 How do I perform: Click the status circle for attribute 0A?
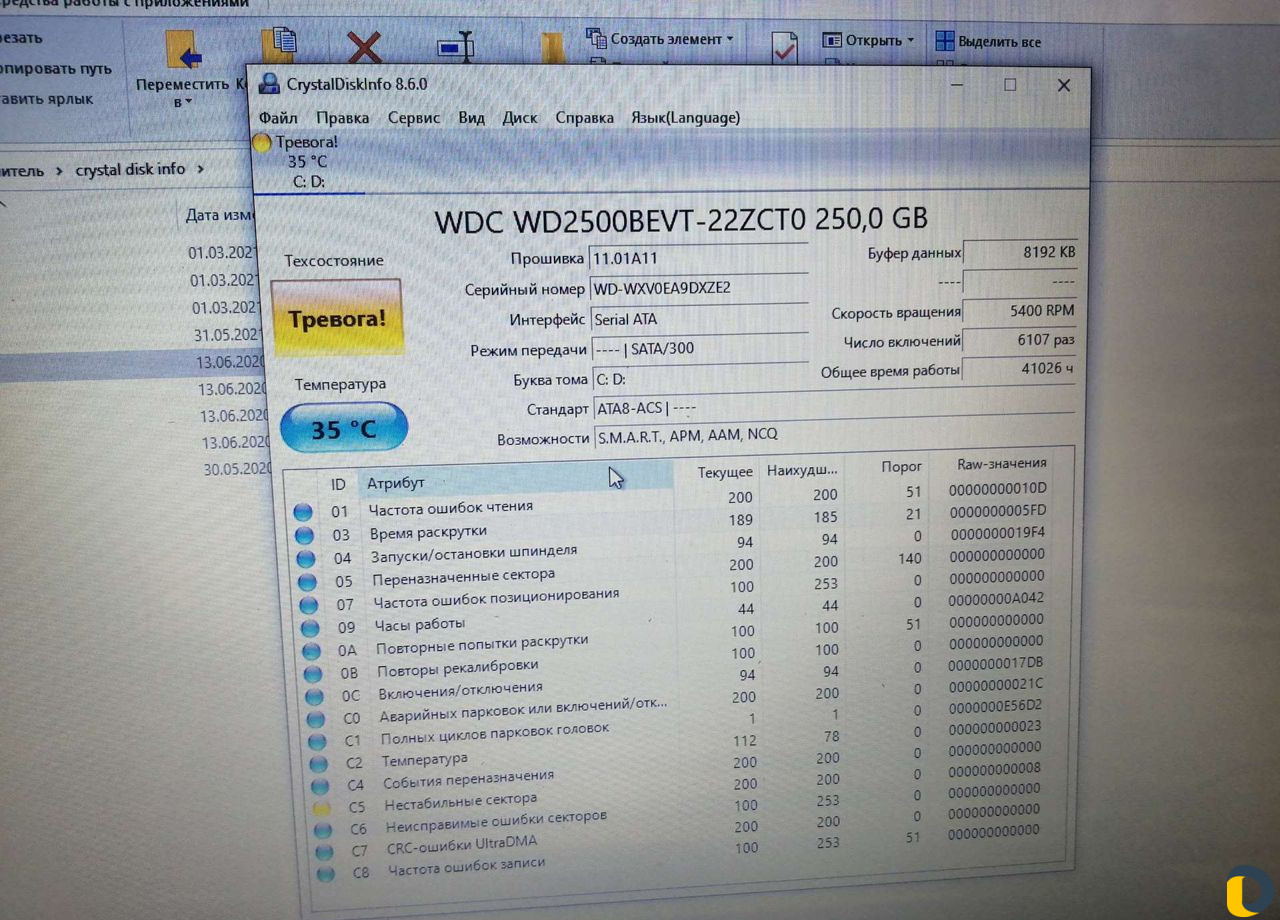tap(312, 651)
